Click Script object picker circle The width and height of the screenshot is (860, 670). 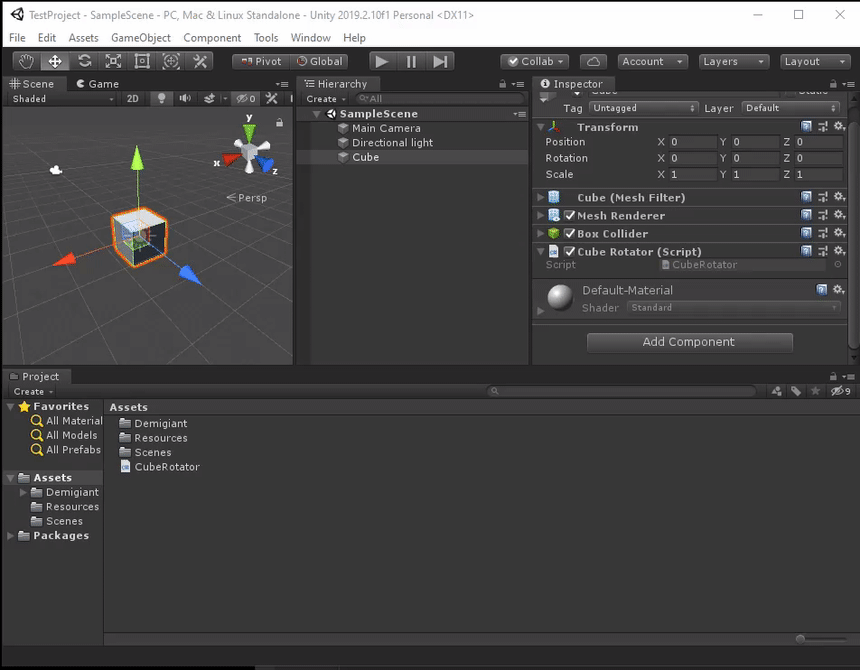pos(838,264)
